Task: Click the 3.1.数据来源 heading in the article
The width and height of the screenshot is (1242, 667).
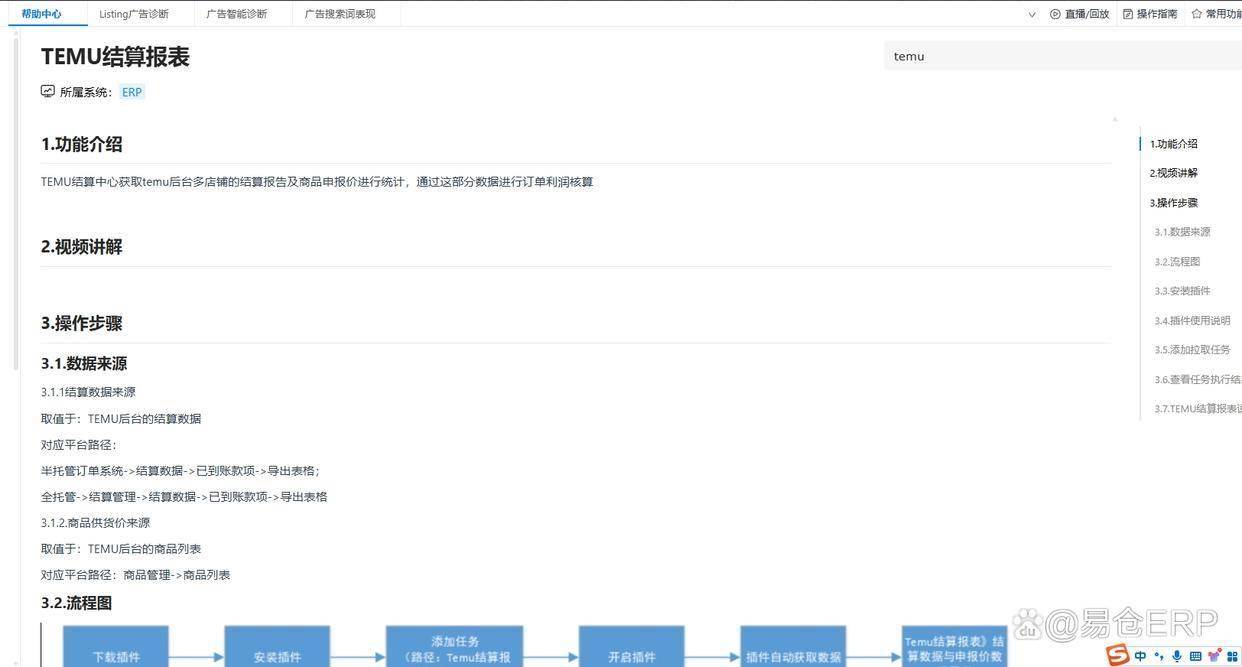Action: [84, 364]
